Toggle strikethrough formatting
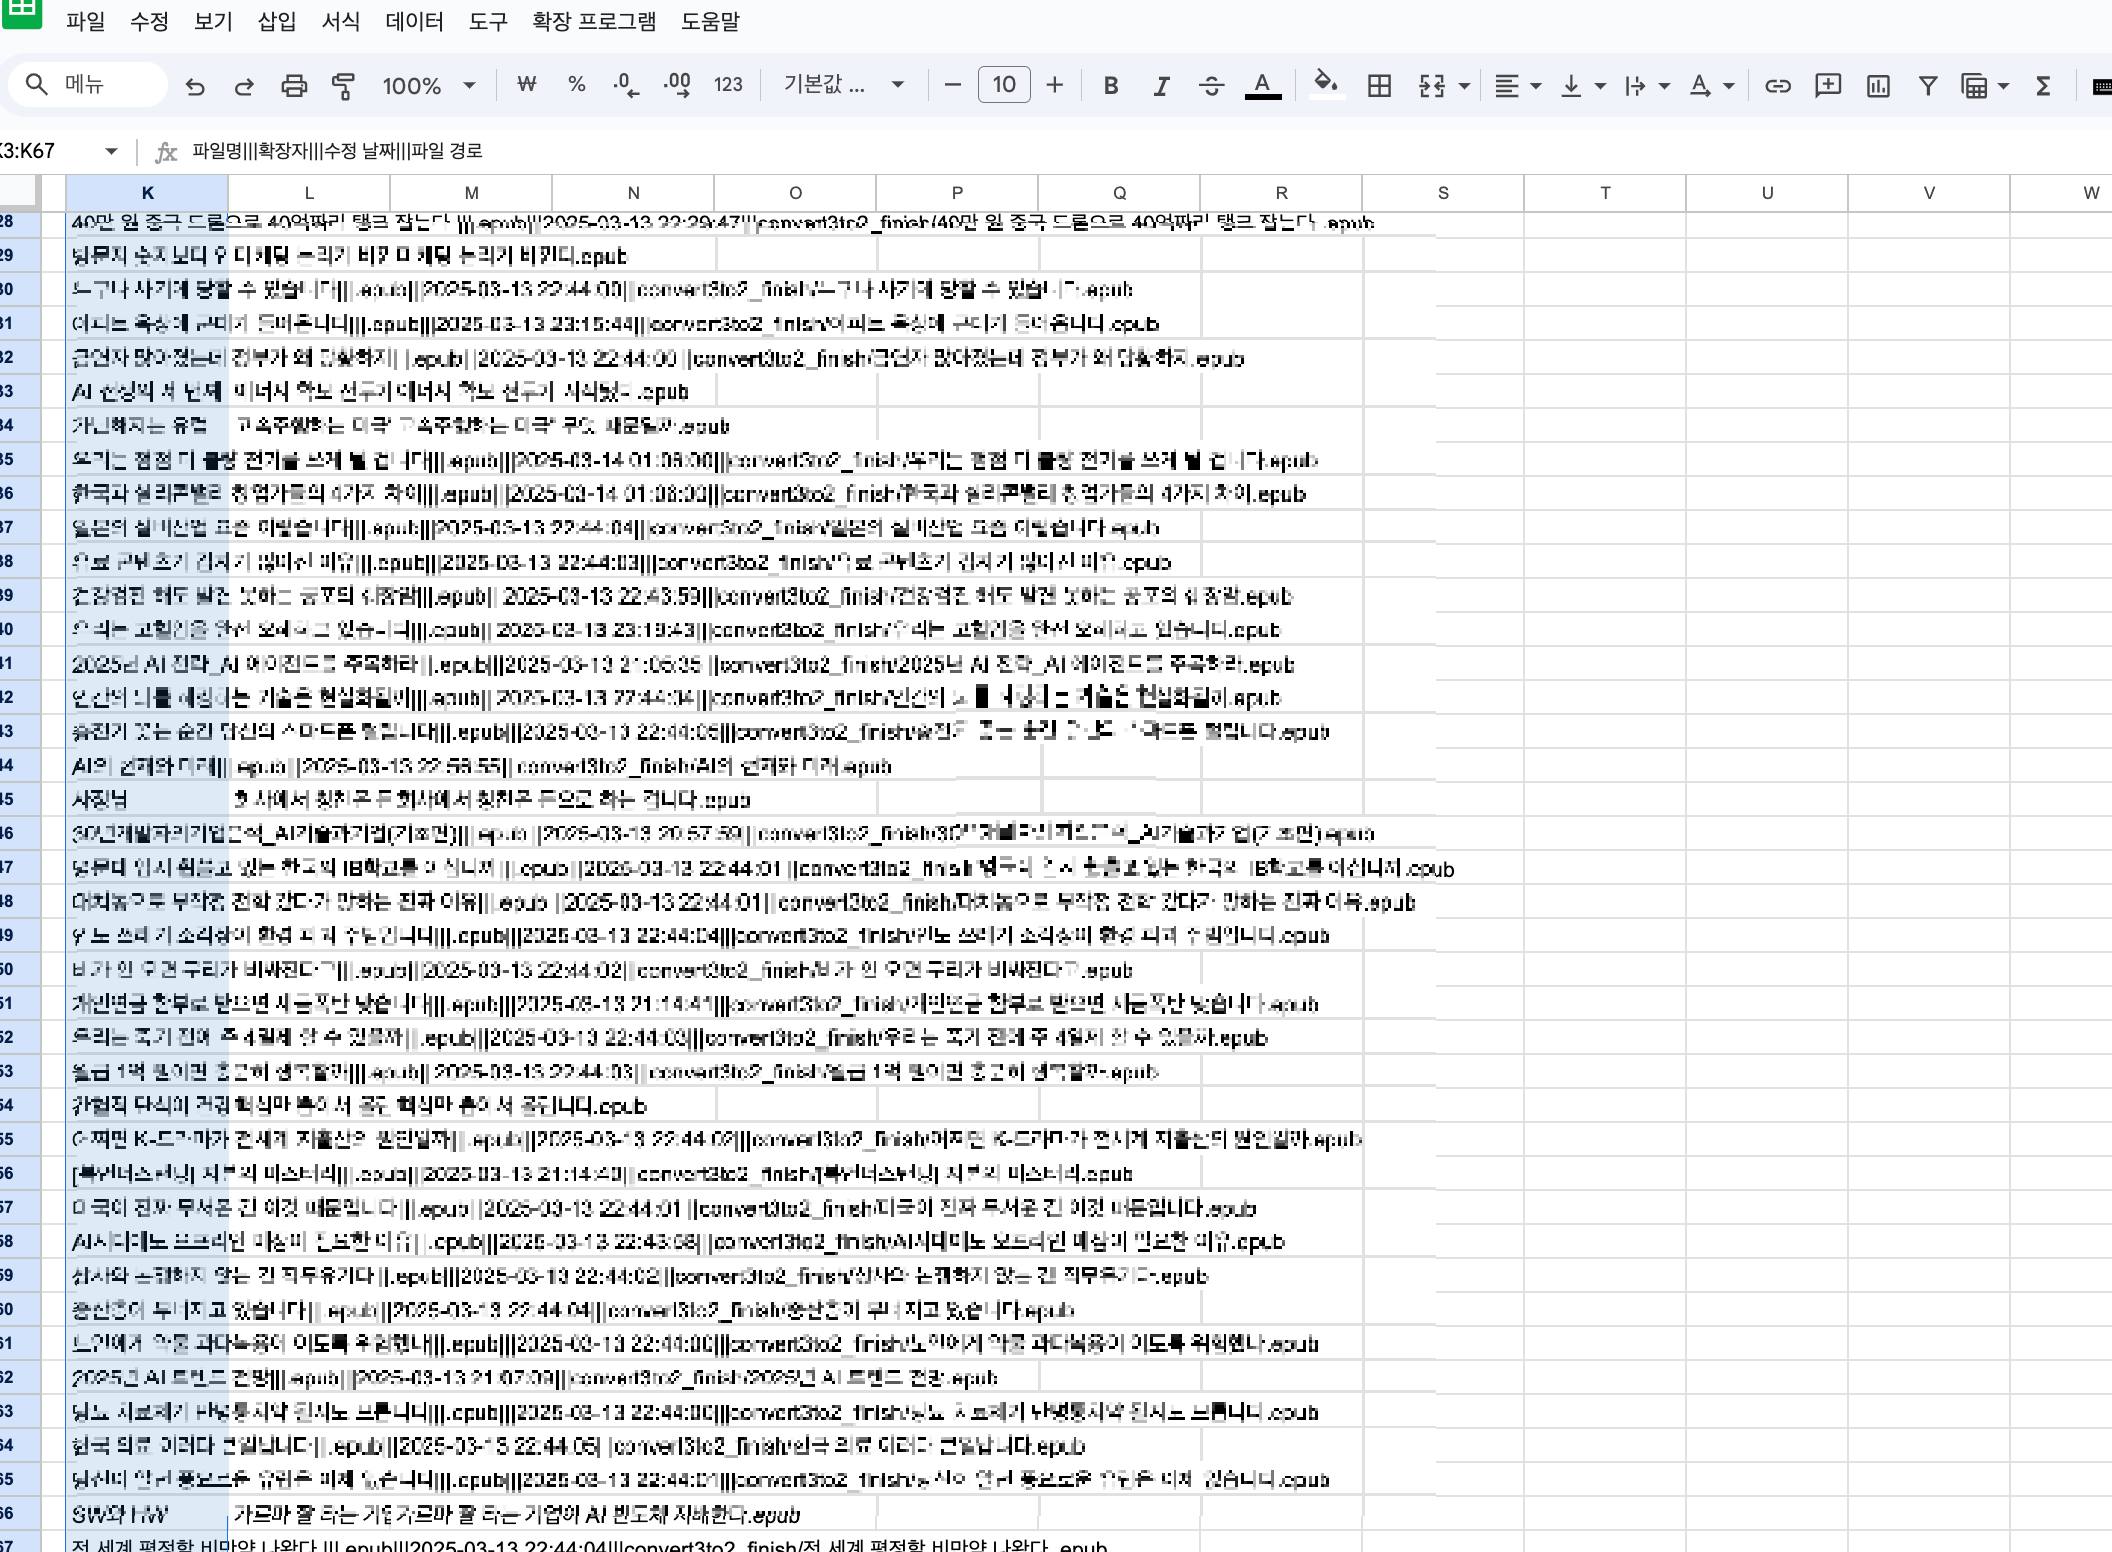 point(1211,86)
